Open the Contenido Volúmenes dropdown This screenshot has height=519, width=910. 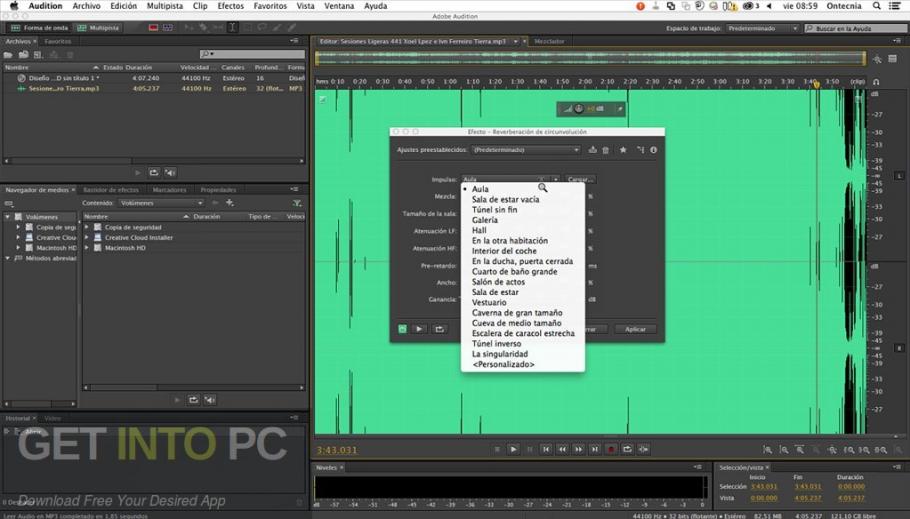click(x=160, y=203)
